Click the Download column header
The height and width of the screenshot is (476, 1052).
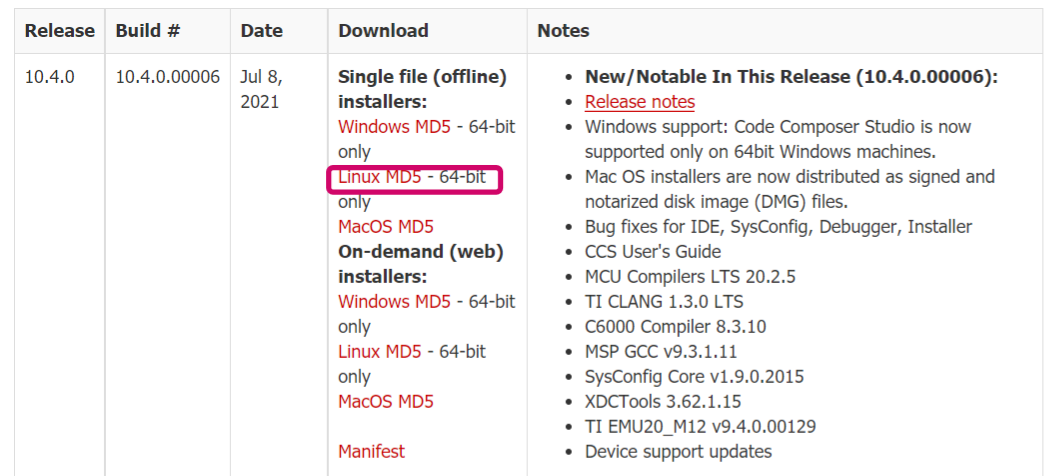pos(383,31)
